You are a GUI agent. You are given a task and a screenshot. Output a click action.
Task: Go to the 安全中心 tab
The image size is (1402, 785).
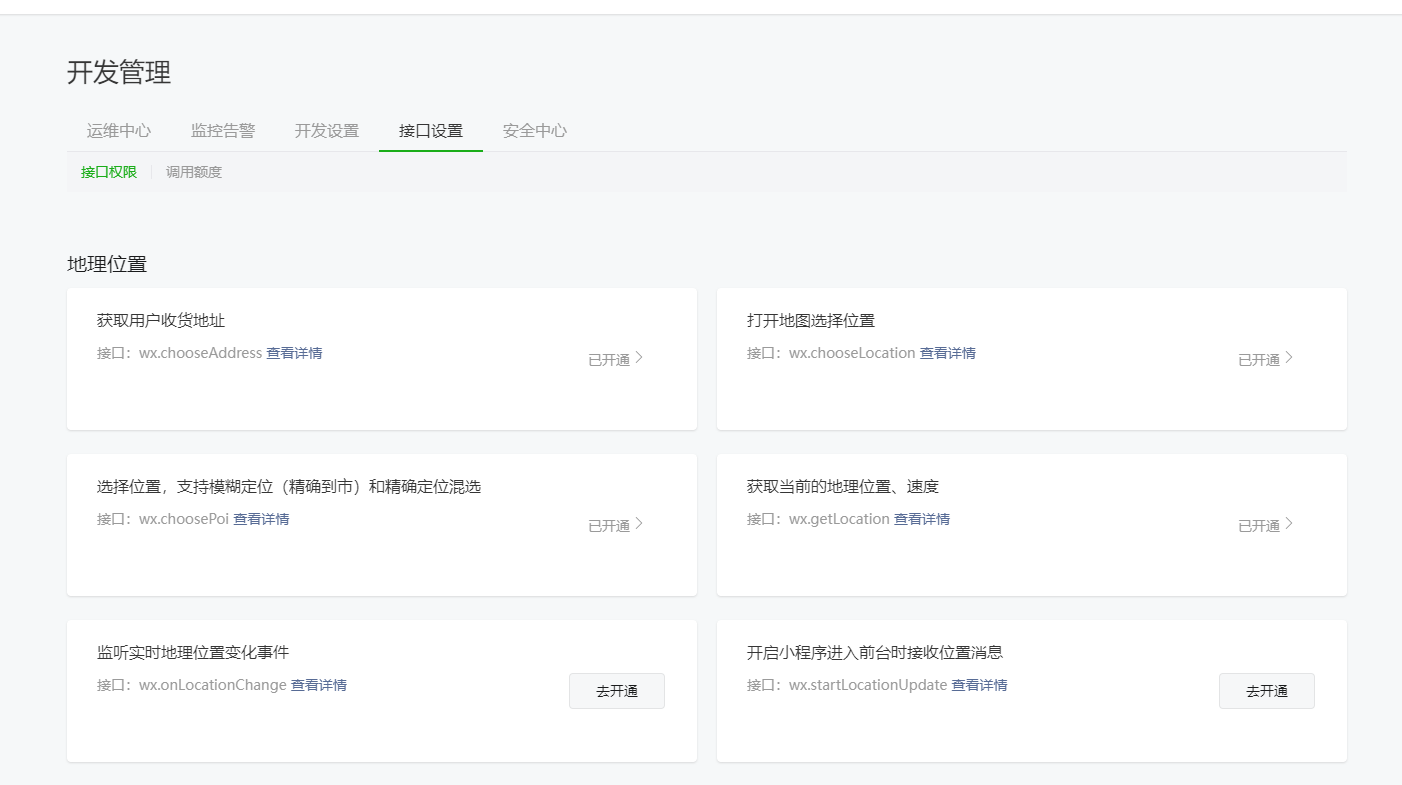535,131
